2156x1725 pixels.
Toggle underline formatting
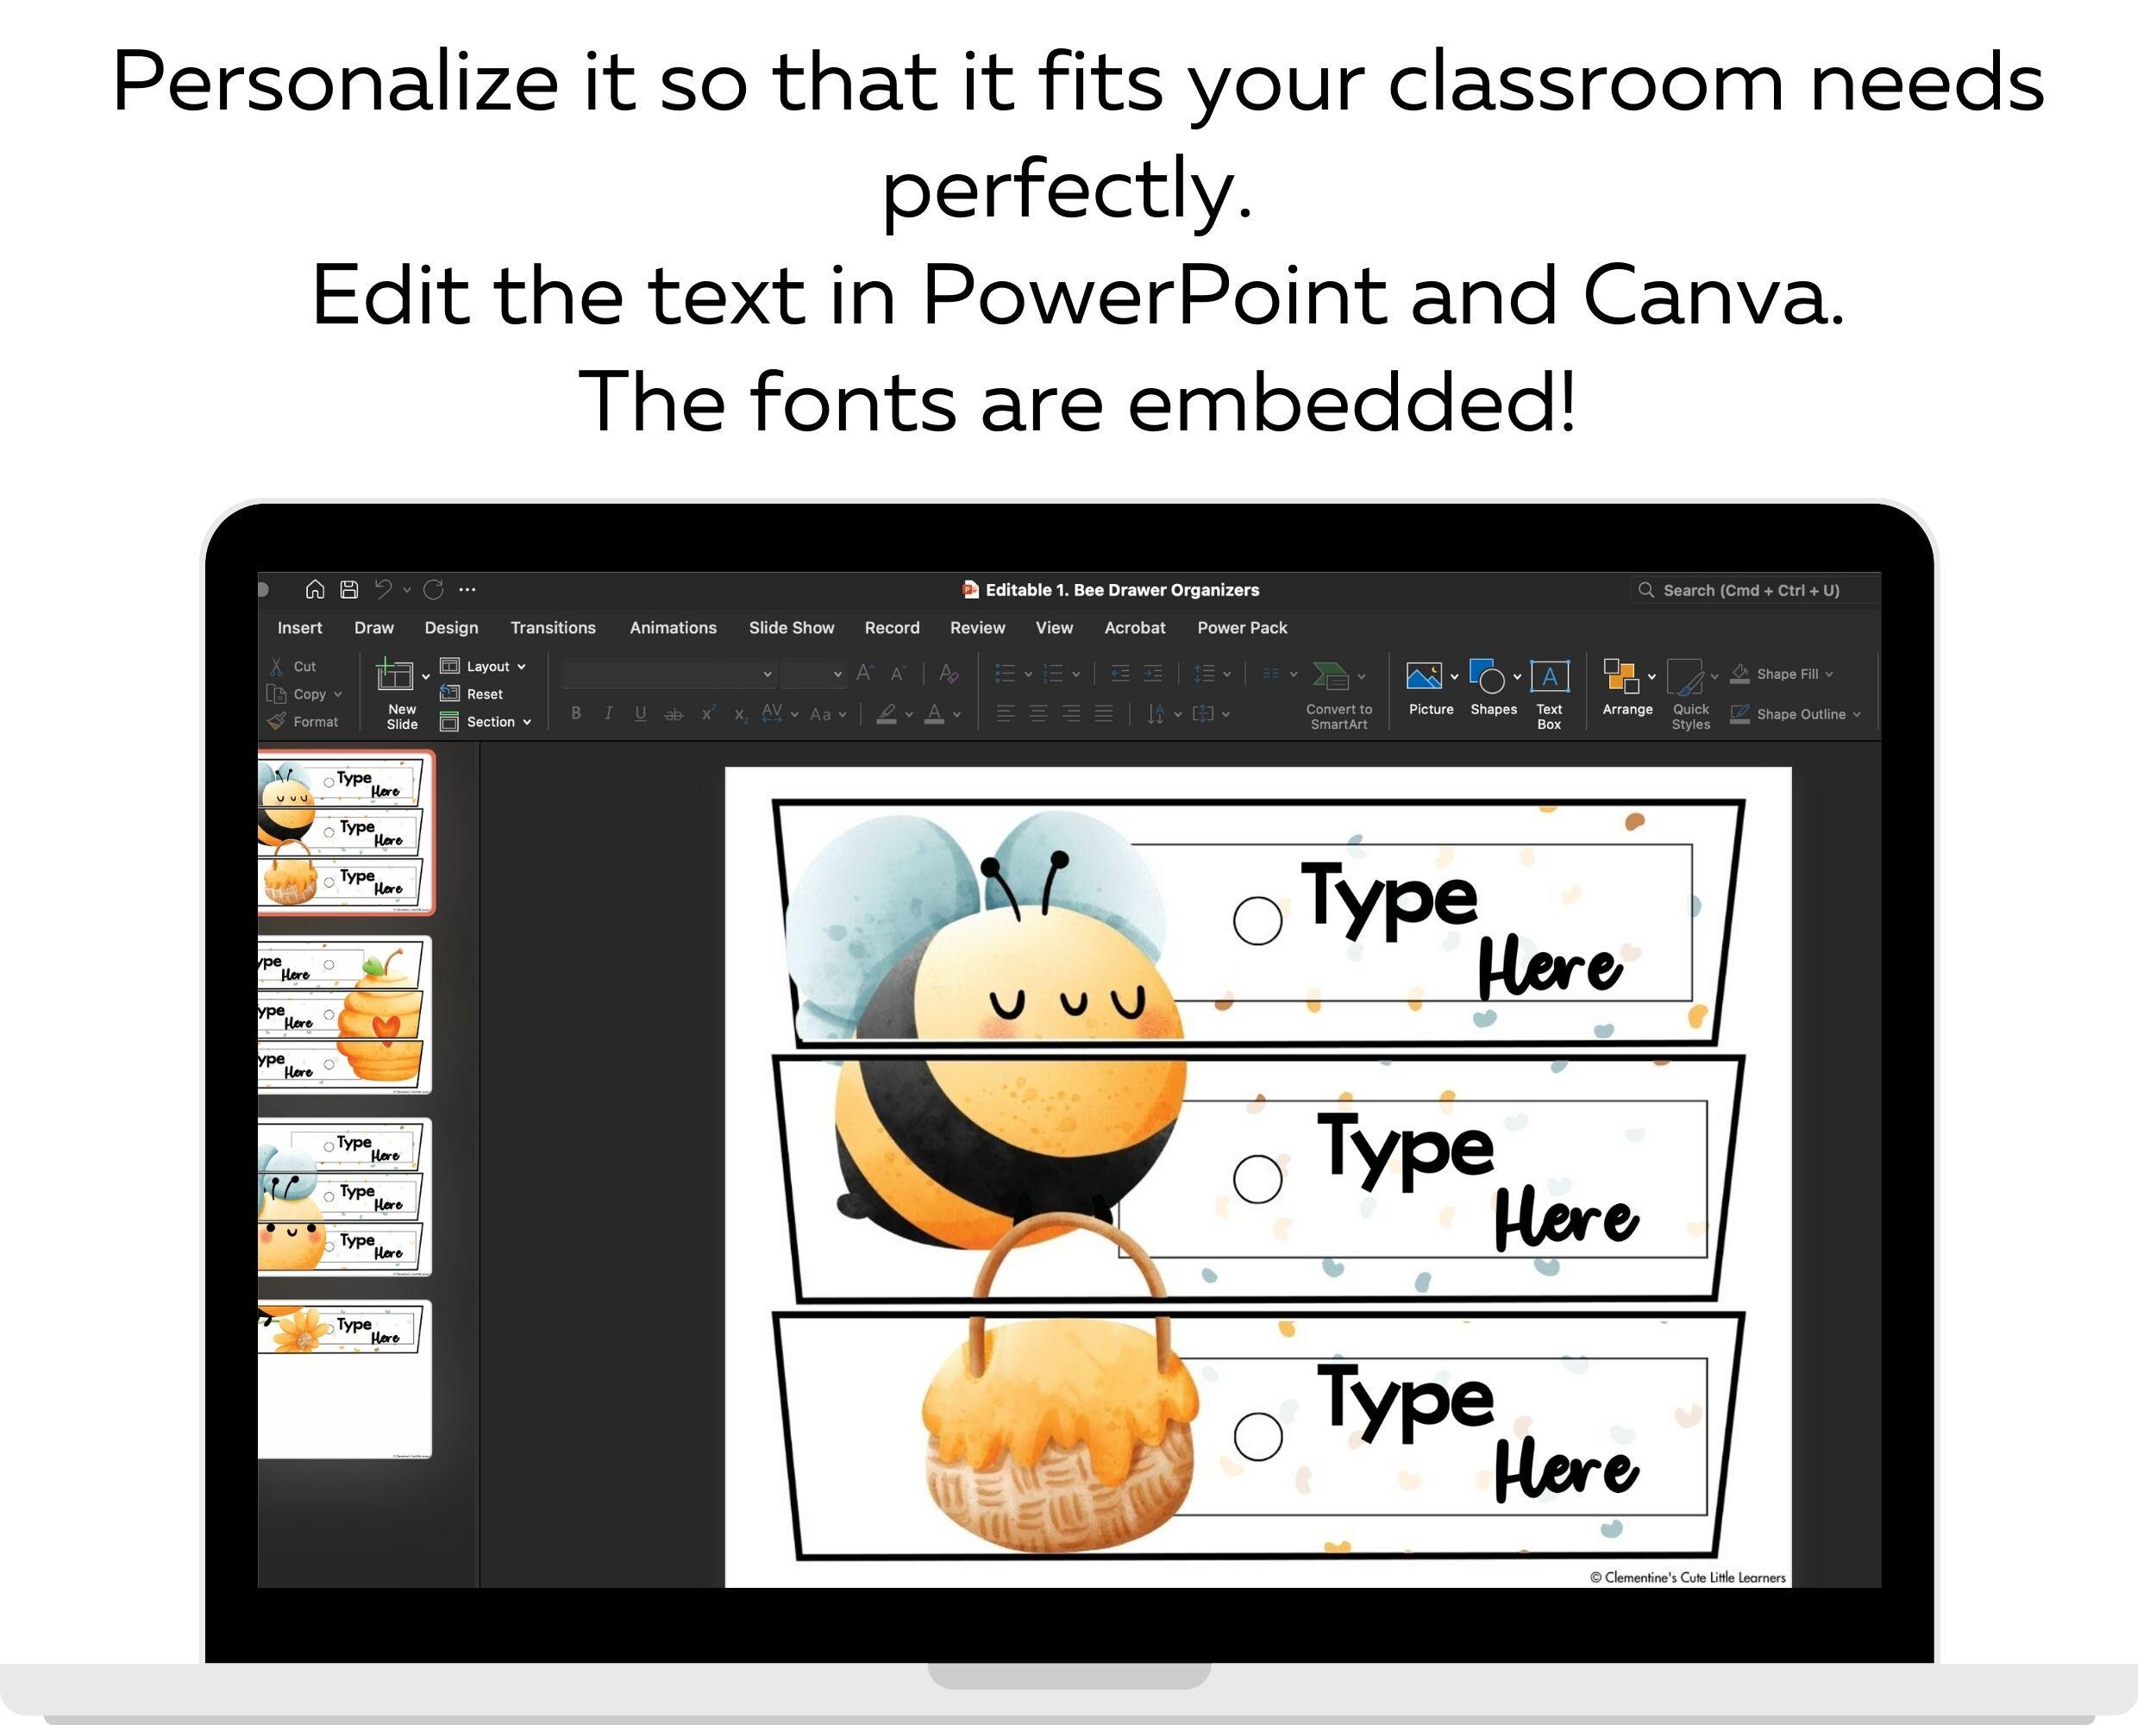click(x=640, y=713)
